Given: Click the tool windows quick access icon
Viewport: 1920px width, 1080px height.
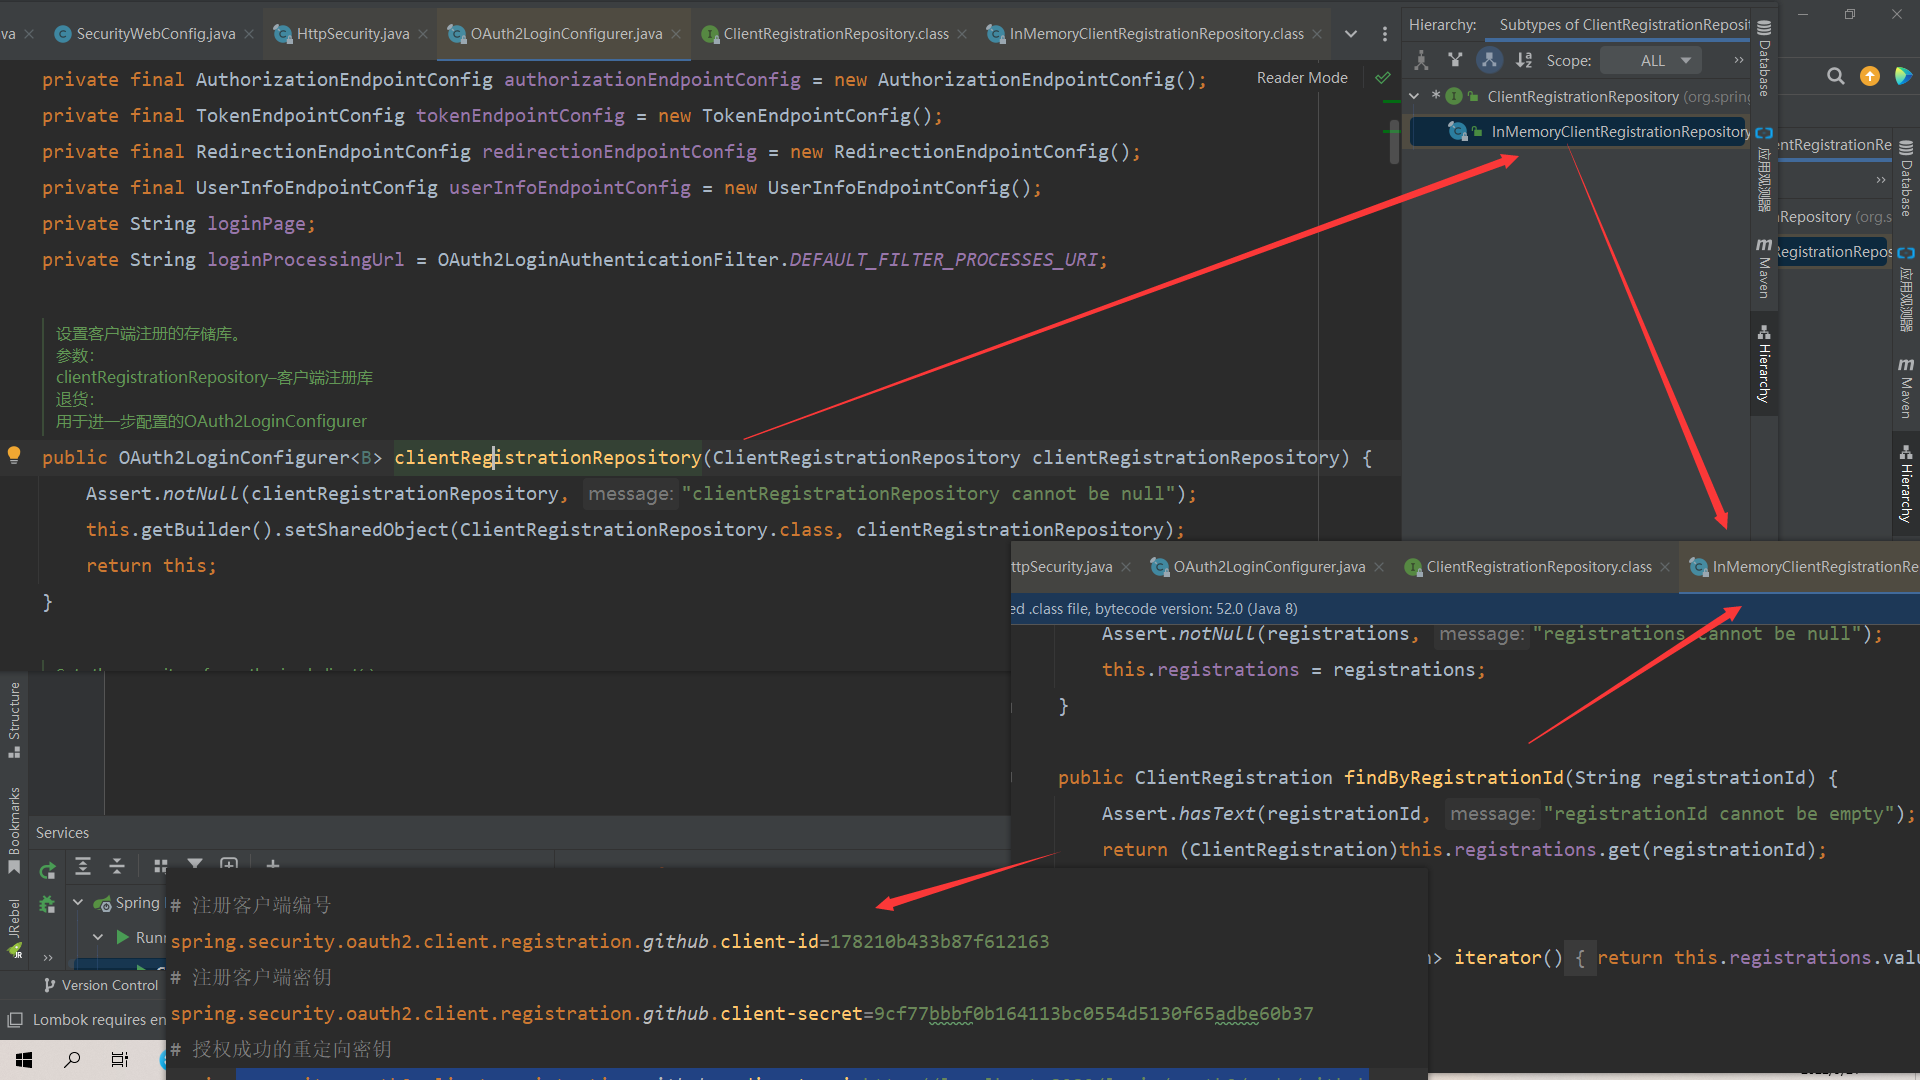Looking at the screenshot, I should pos(15,1020).
